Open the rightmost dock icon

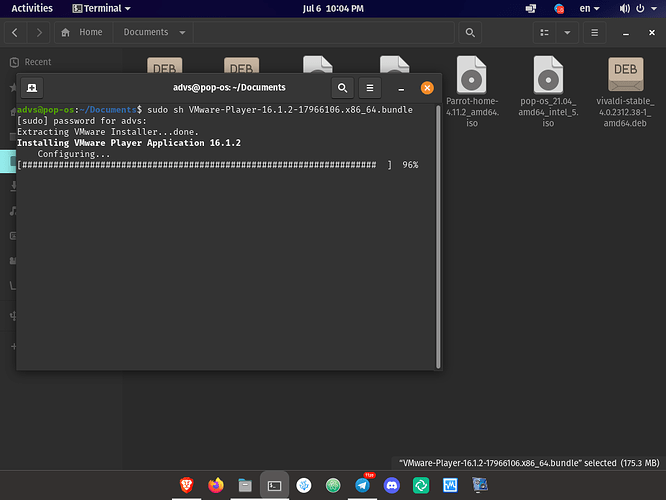(480, 485)
